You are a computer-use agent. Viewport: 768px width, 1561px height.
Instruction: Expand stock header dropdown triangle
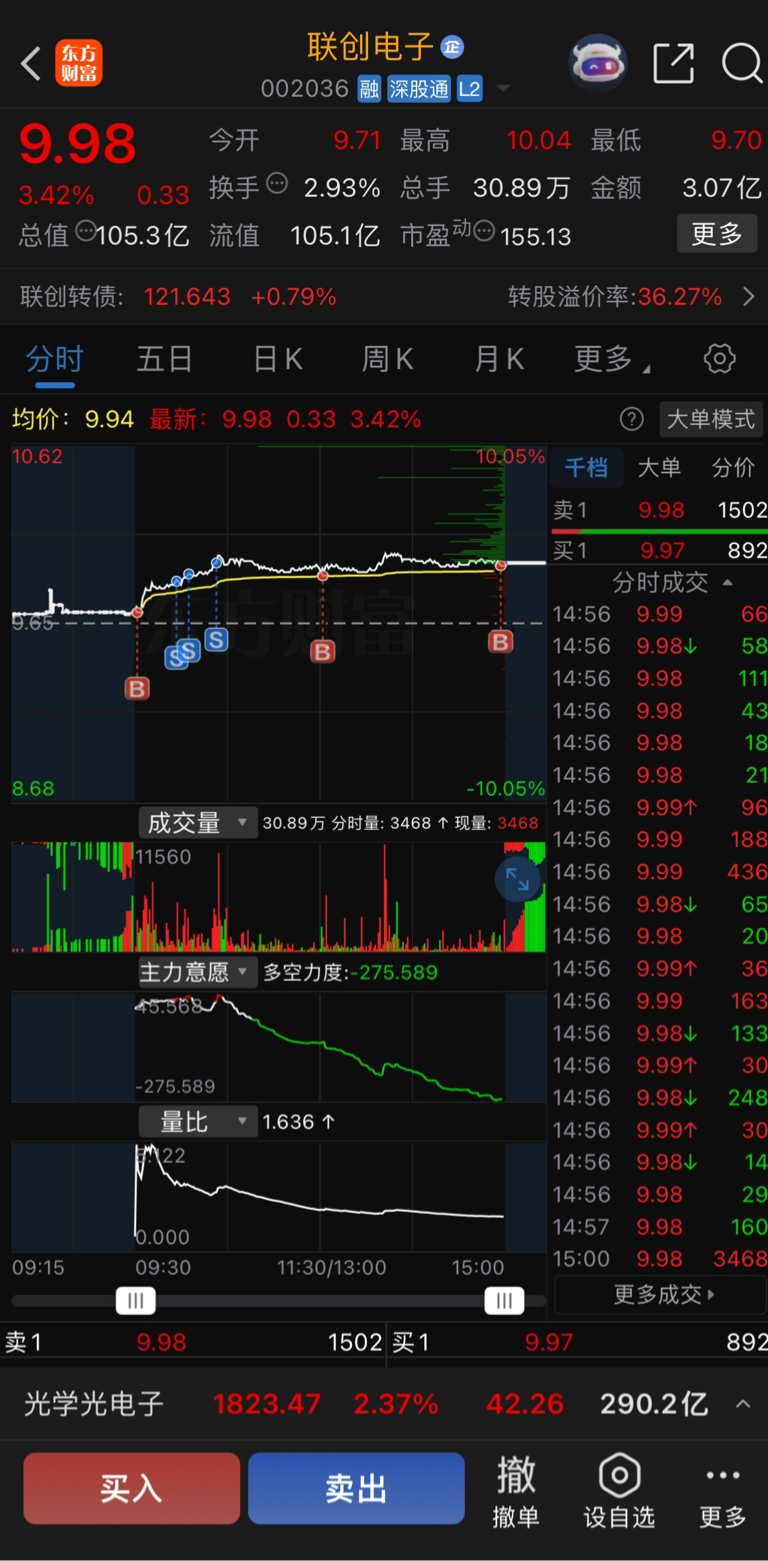tap(503, 89)
